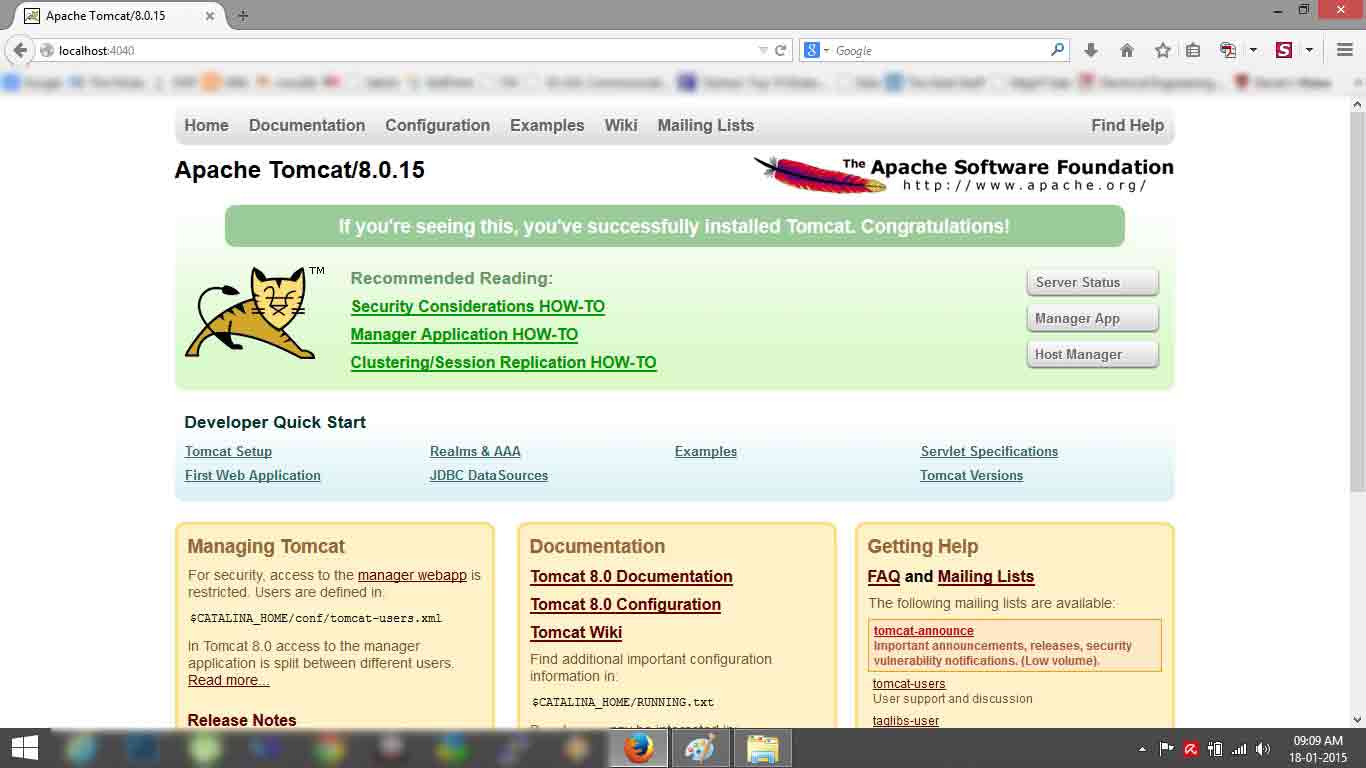1366x768 pixels.
Task: Click the Apache Software Foundation feather logo
Action: 962,174
